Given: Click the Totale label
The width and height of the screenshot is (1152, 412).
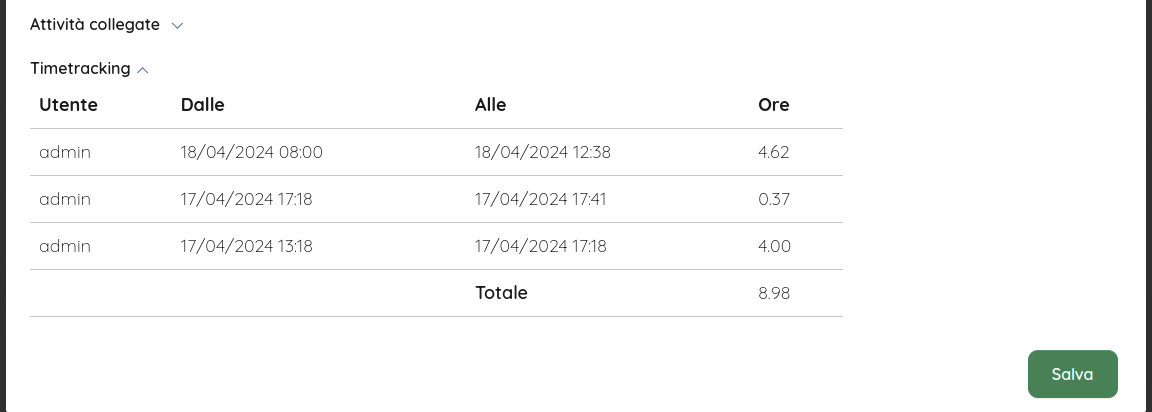Looking at the screenshot, I should (x=501, y=293).
